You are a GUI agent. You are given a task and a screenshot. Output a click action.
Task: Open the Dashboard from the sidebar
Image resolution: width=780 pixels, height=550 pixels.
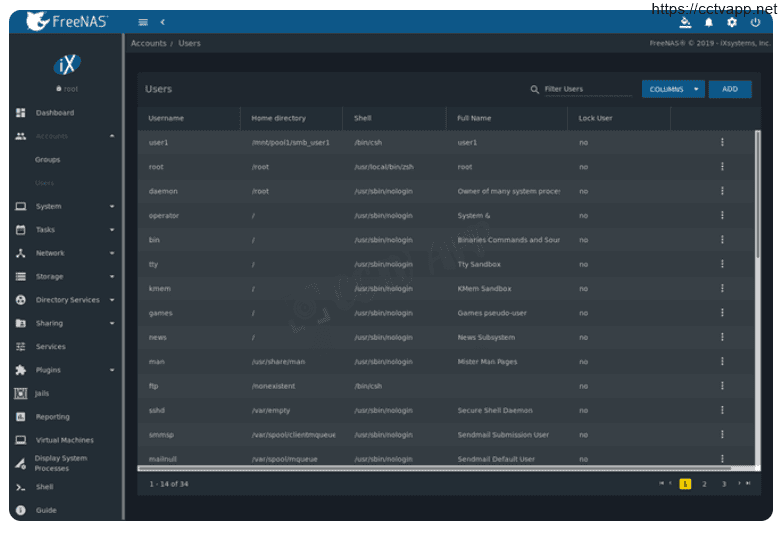point(55,113)
